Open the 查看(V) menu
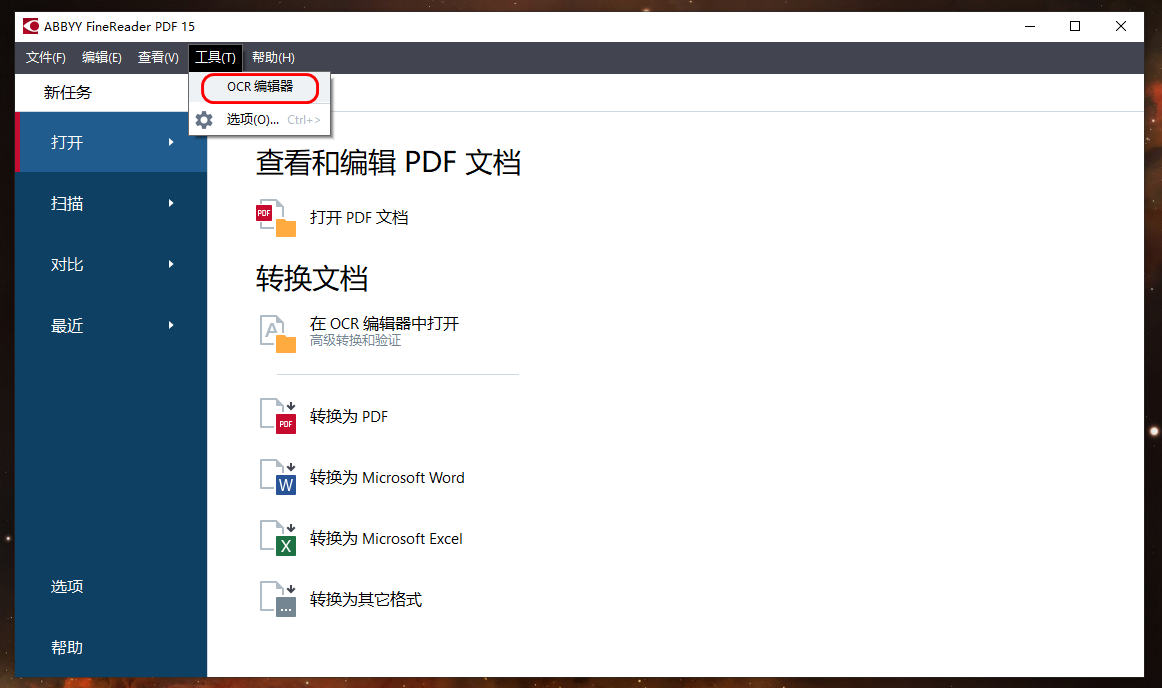 click(158, 58)
